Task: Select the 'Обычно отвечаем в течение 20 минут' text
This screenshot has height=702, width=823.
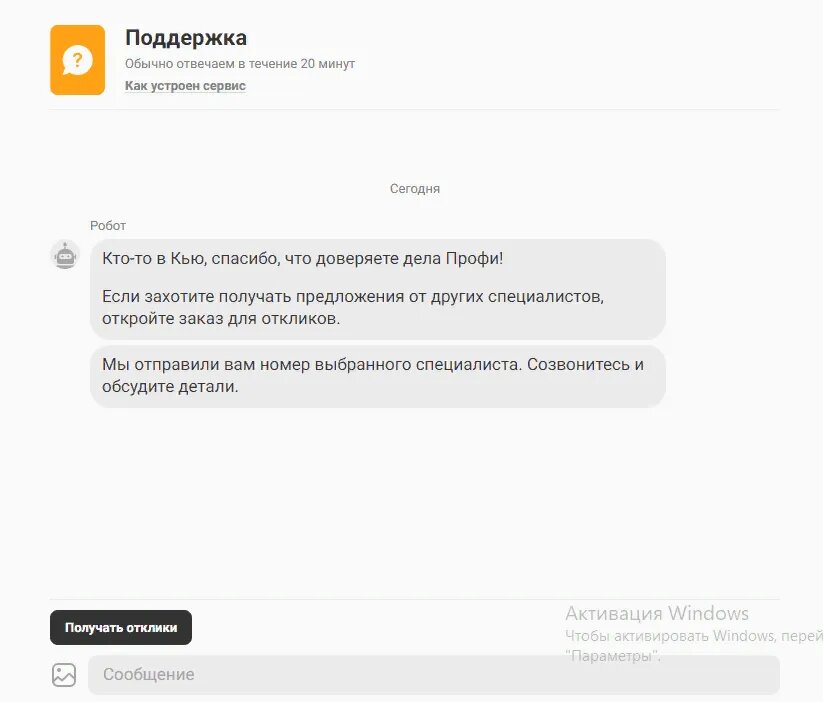Action: point(240,64)
